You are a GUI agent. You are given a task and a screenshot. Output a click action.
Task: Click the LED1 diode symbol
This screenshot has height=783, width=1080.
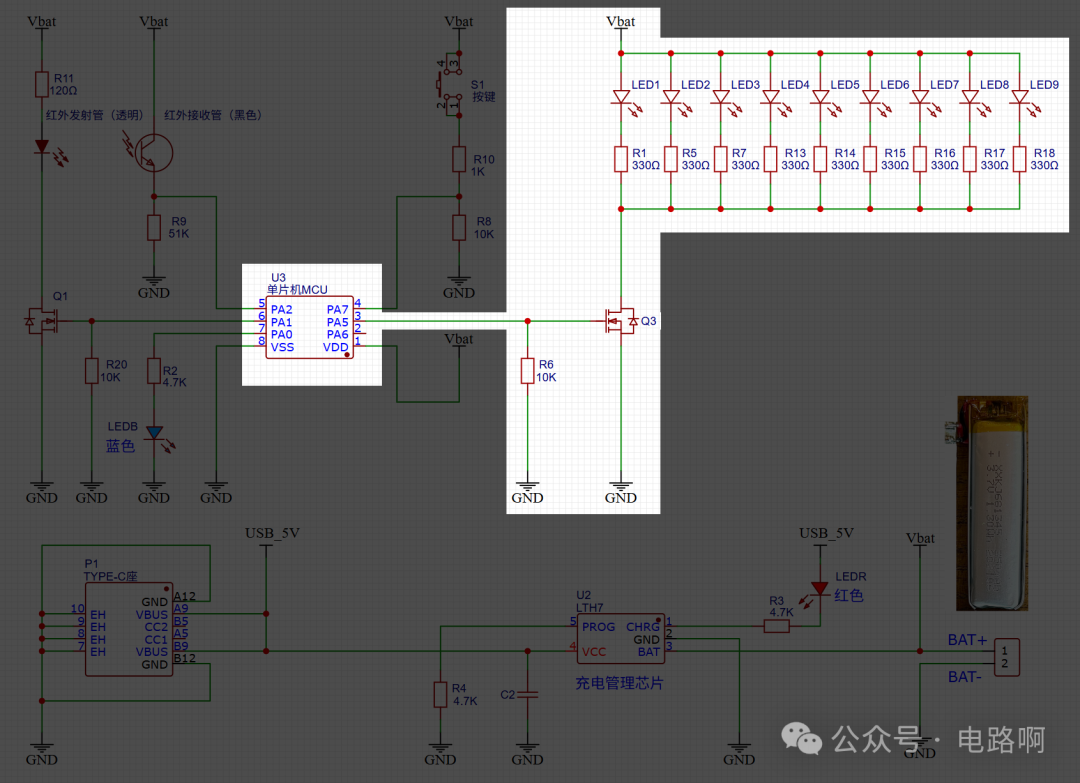(622, 95)
